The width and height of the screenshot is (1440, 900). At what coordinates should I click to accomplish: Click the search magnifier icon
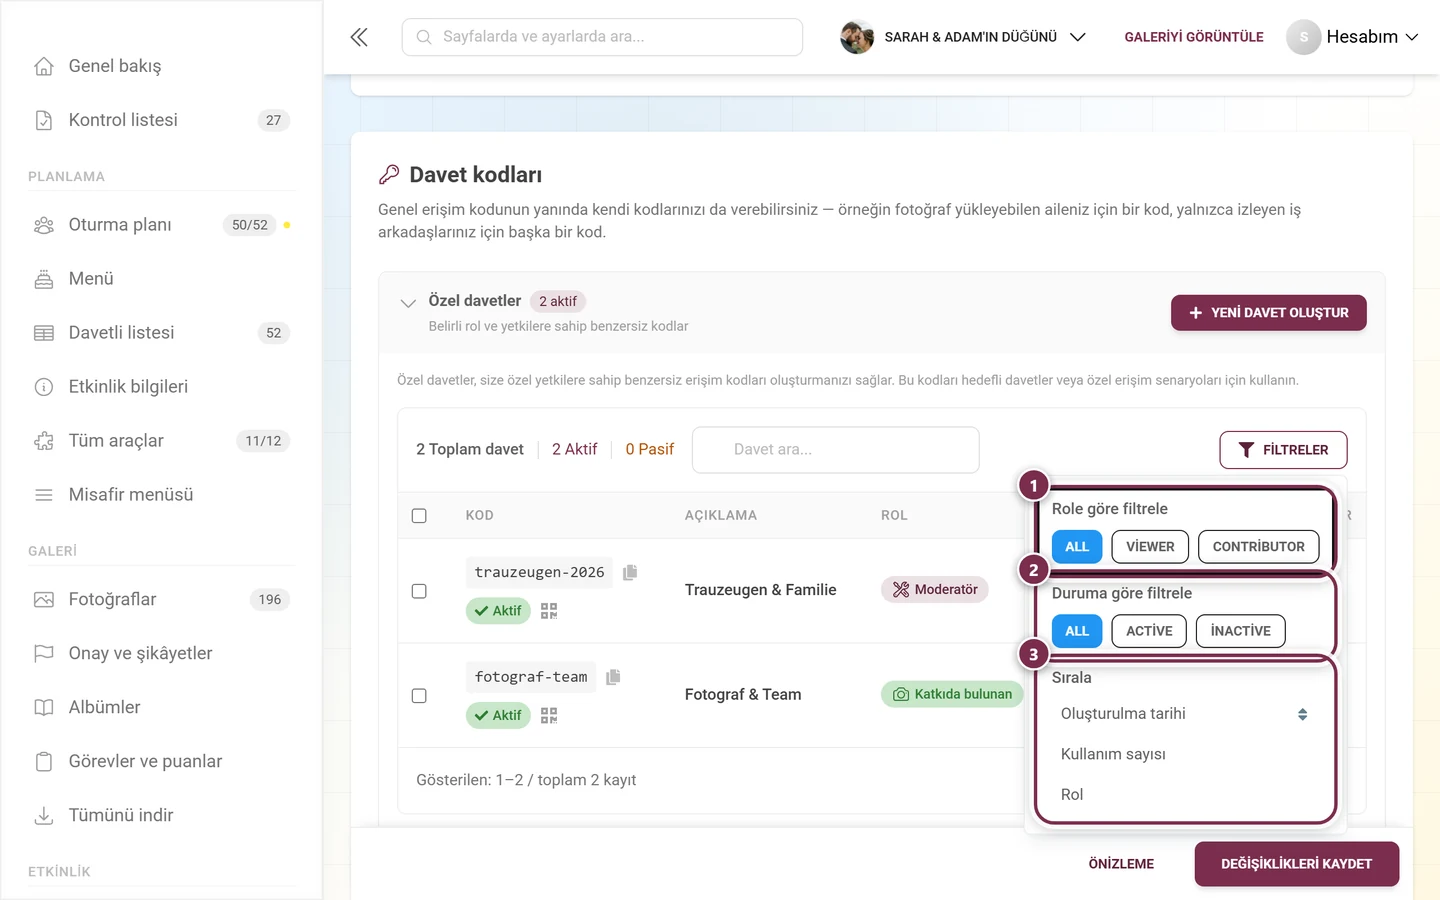click(x=424, y=37)
